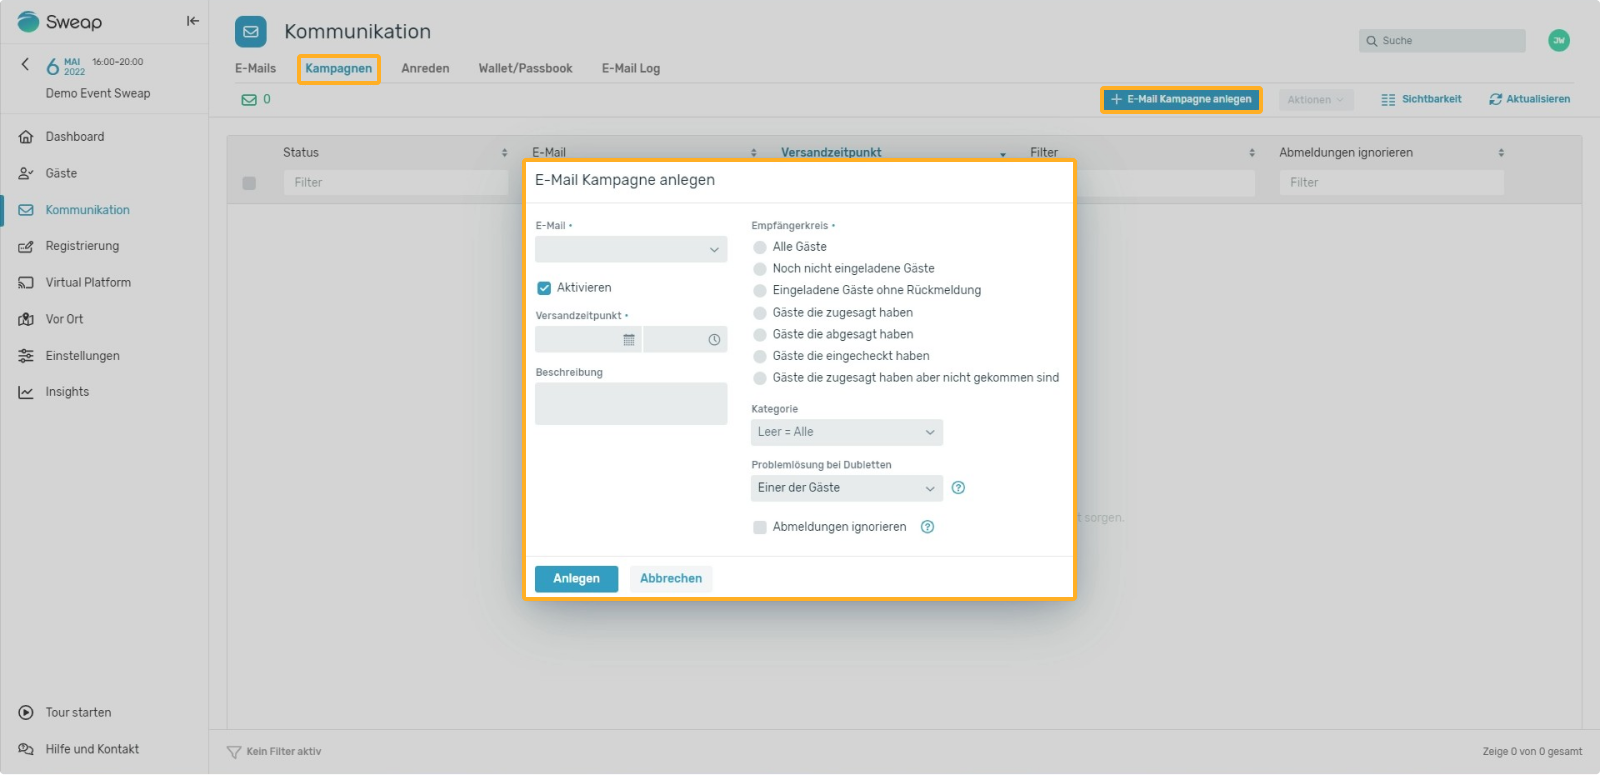Open the E-Mail template dropdown
This screenshot has width=1600, height=775.
tap(631, 249)
